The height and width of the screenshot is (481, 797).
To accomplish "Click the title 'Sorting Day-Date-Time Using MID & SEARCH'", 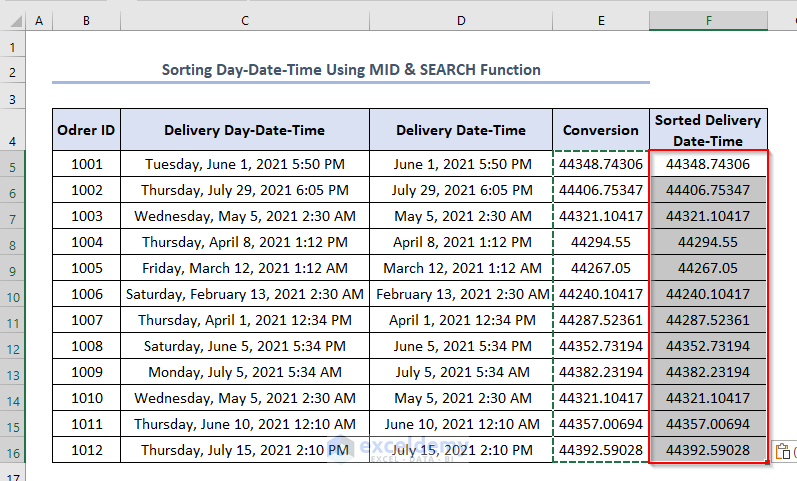I will point(350,70).
